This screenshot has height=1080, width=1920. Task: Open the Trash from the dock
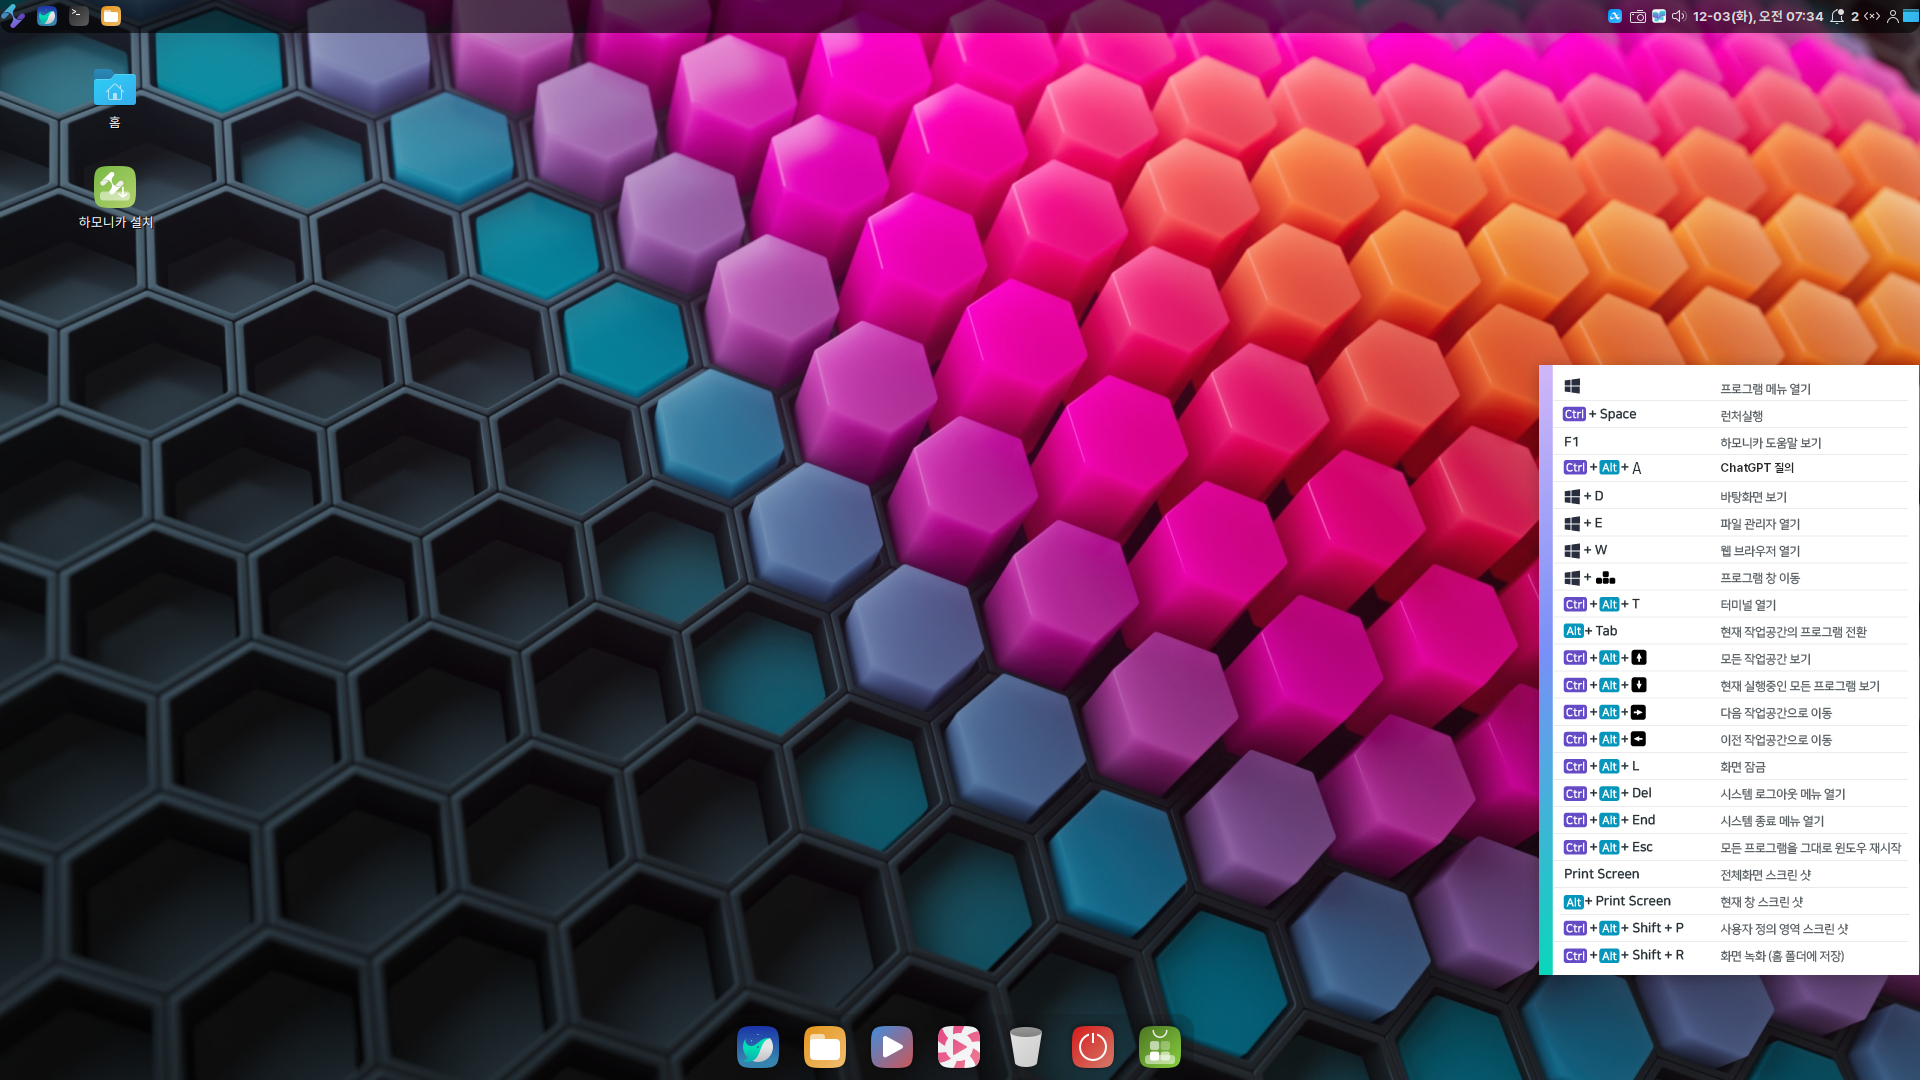1026,1047
